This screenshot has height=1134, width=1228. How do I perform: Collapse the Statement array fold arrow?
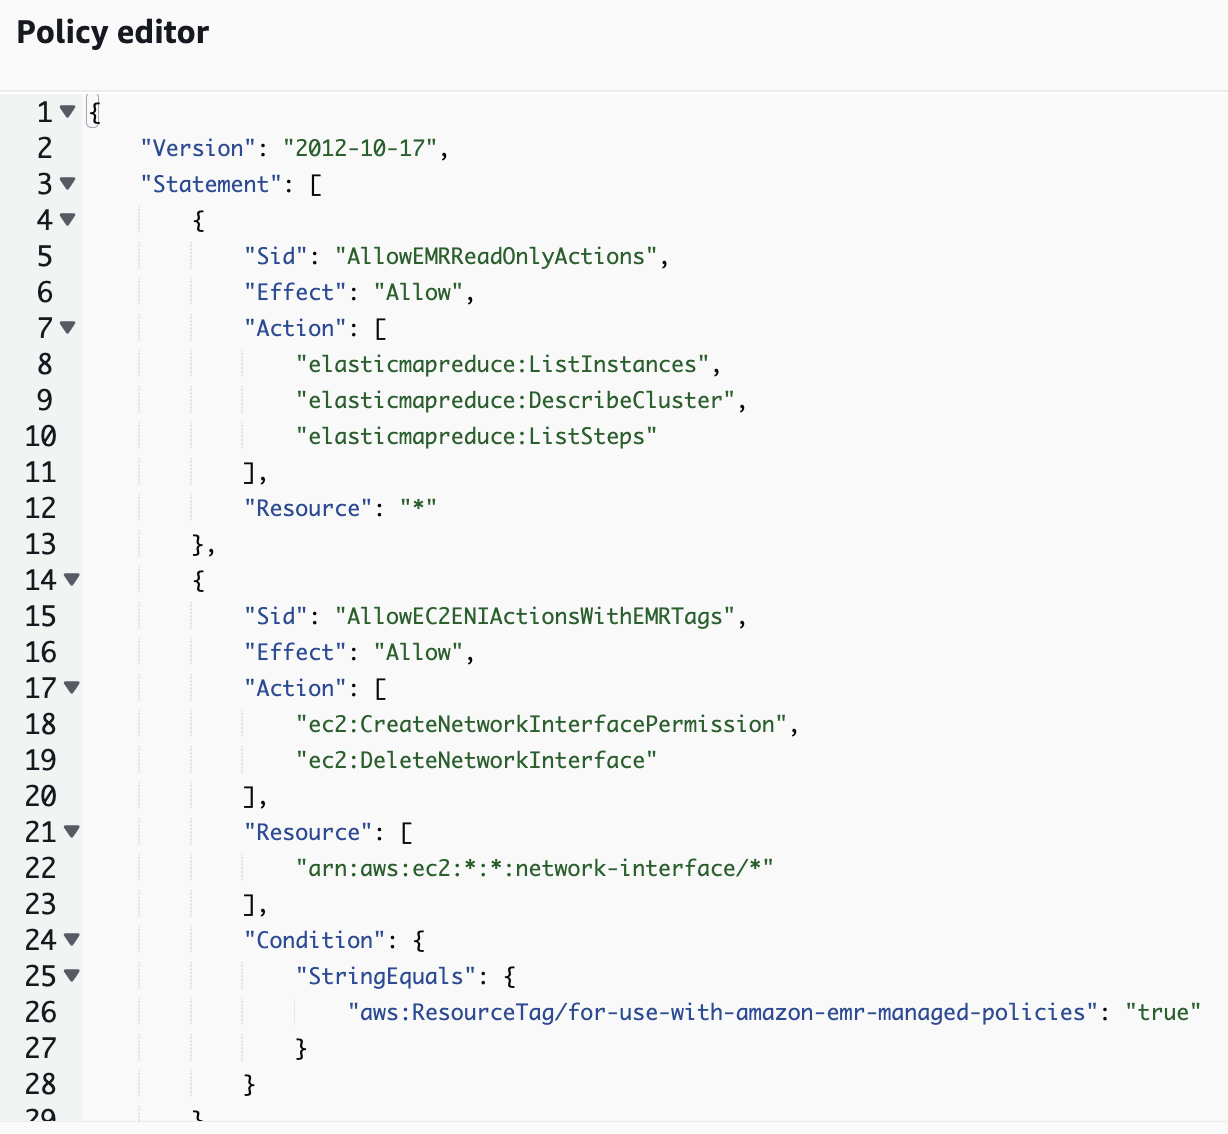(x=68, y=184)
